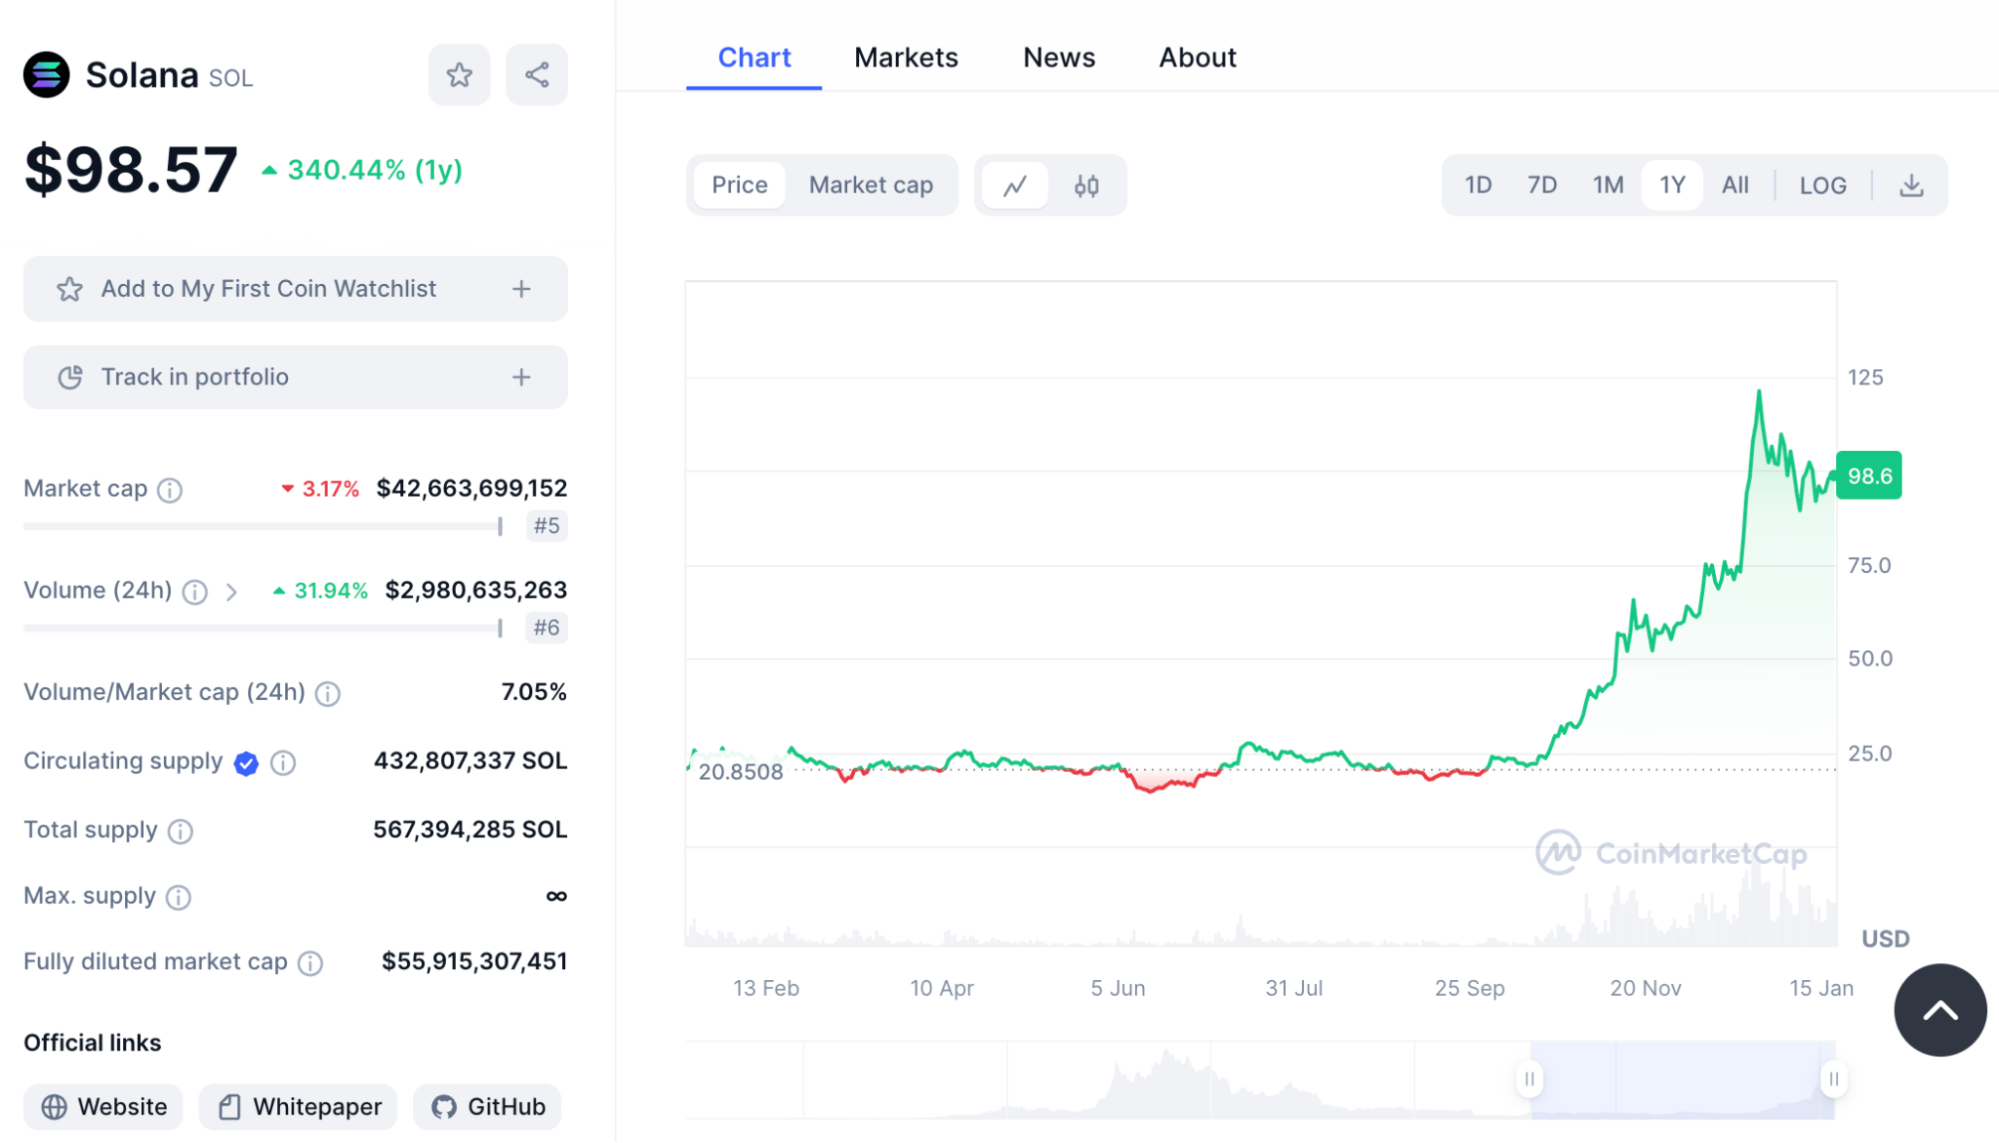Click Track in portfolio button

tap(295, 377)
